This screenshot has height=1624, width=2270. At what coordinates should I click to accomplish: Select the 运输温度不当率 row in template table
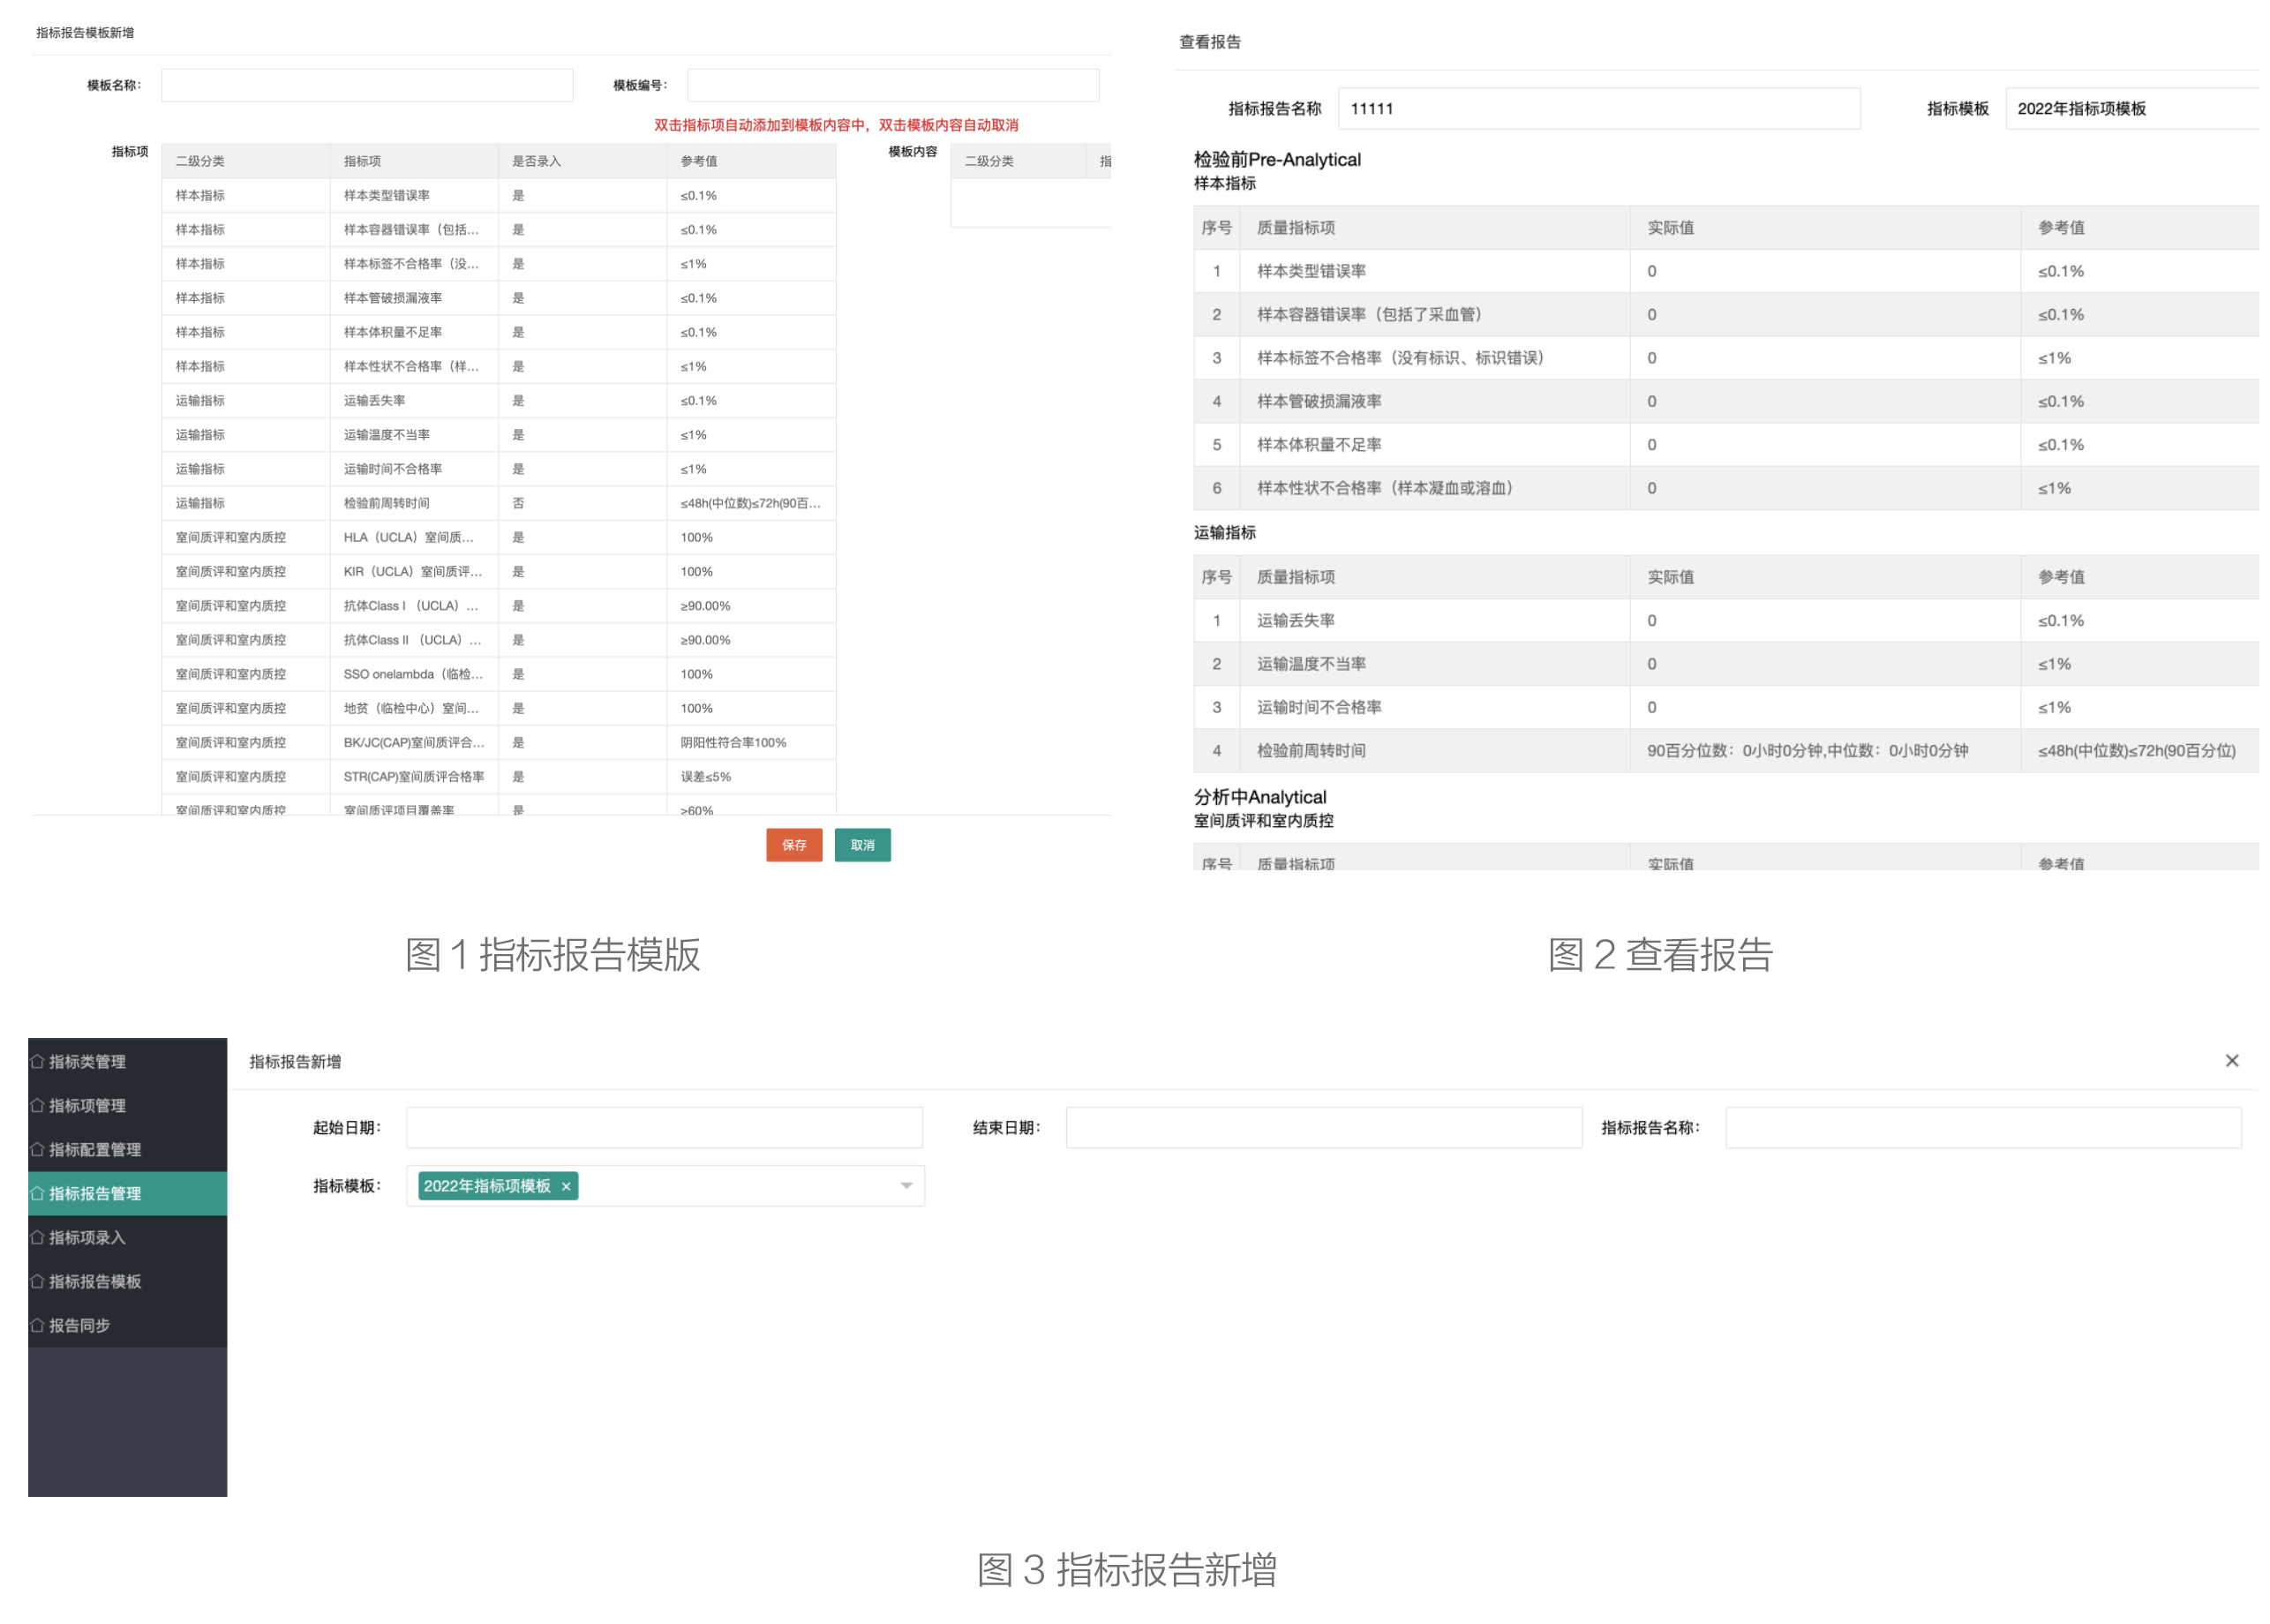[498, 435]
